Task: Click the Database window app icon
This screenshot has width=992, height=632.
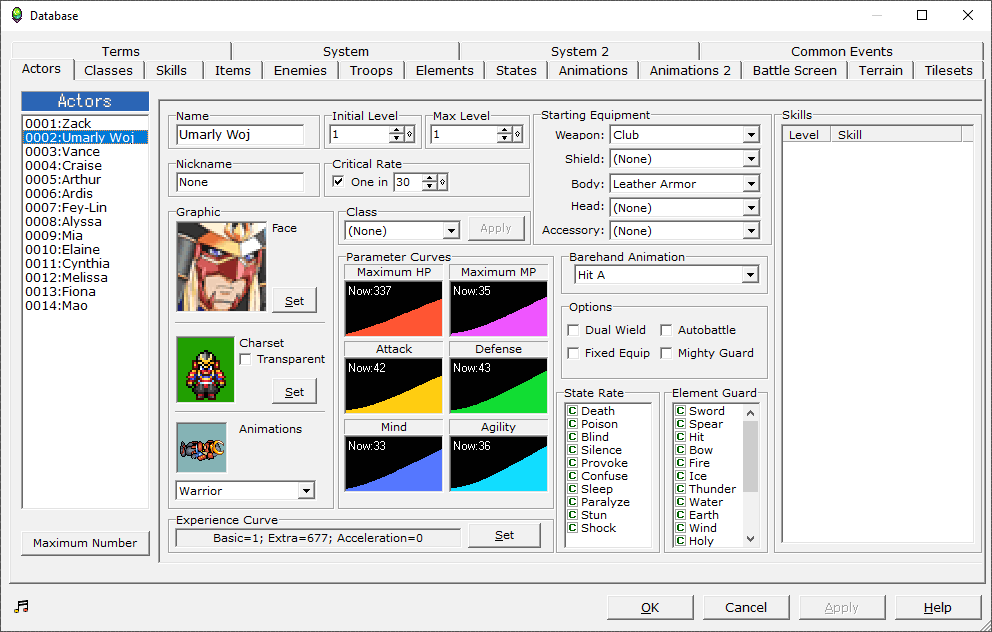Action: click(x=17, y=15)
